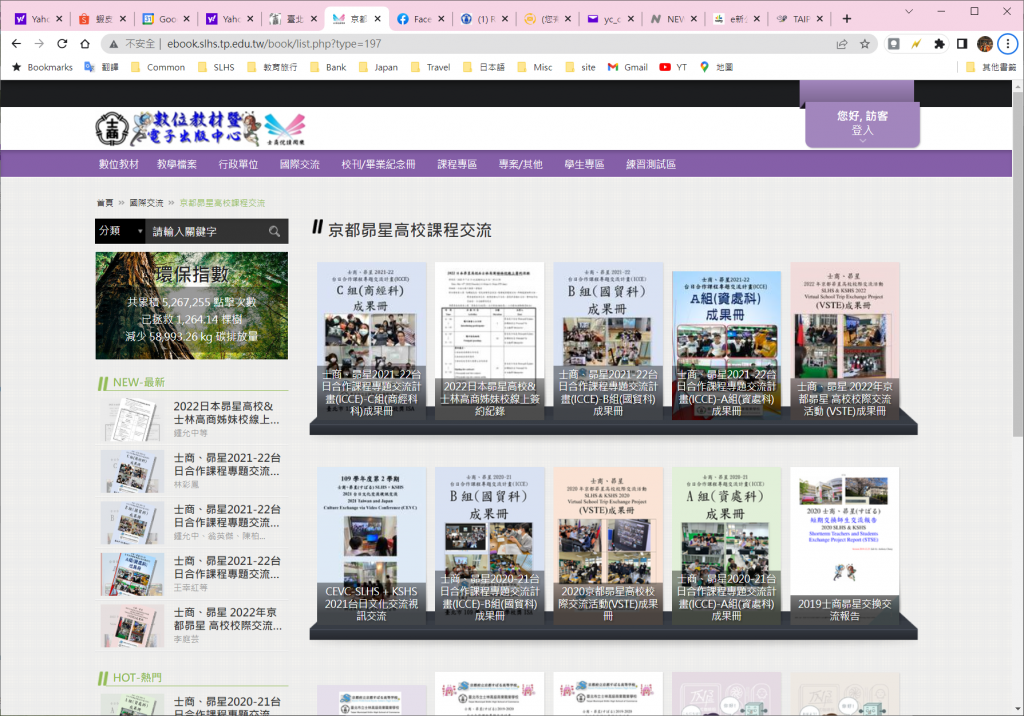
Task: Open the Extensions puzzle menu
Action: [939, 44]
